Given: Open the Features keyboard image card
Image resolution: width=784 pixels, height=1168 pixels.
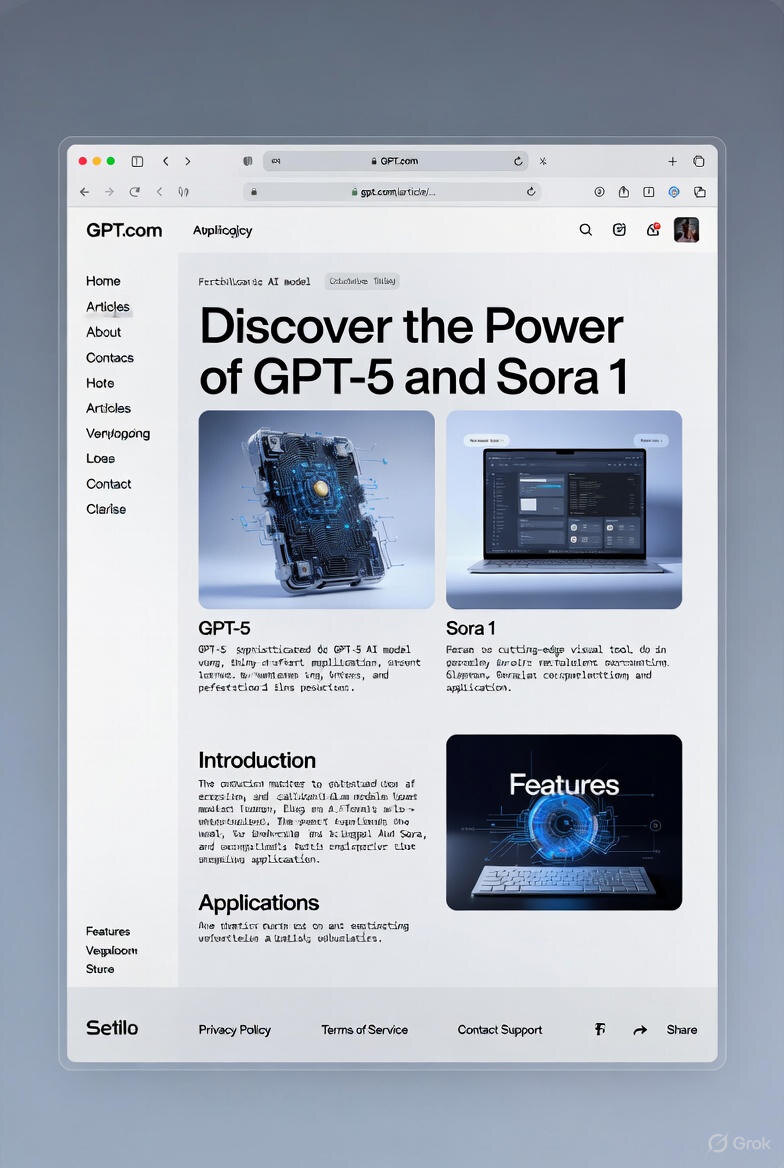Looking at the screenshot, I should tap(564, 822).
